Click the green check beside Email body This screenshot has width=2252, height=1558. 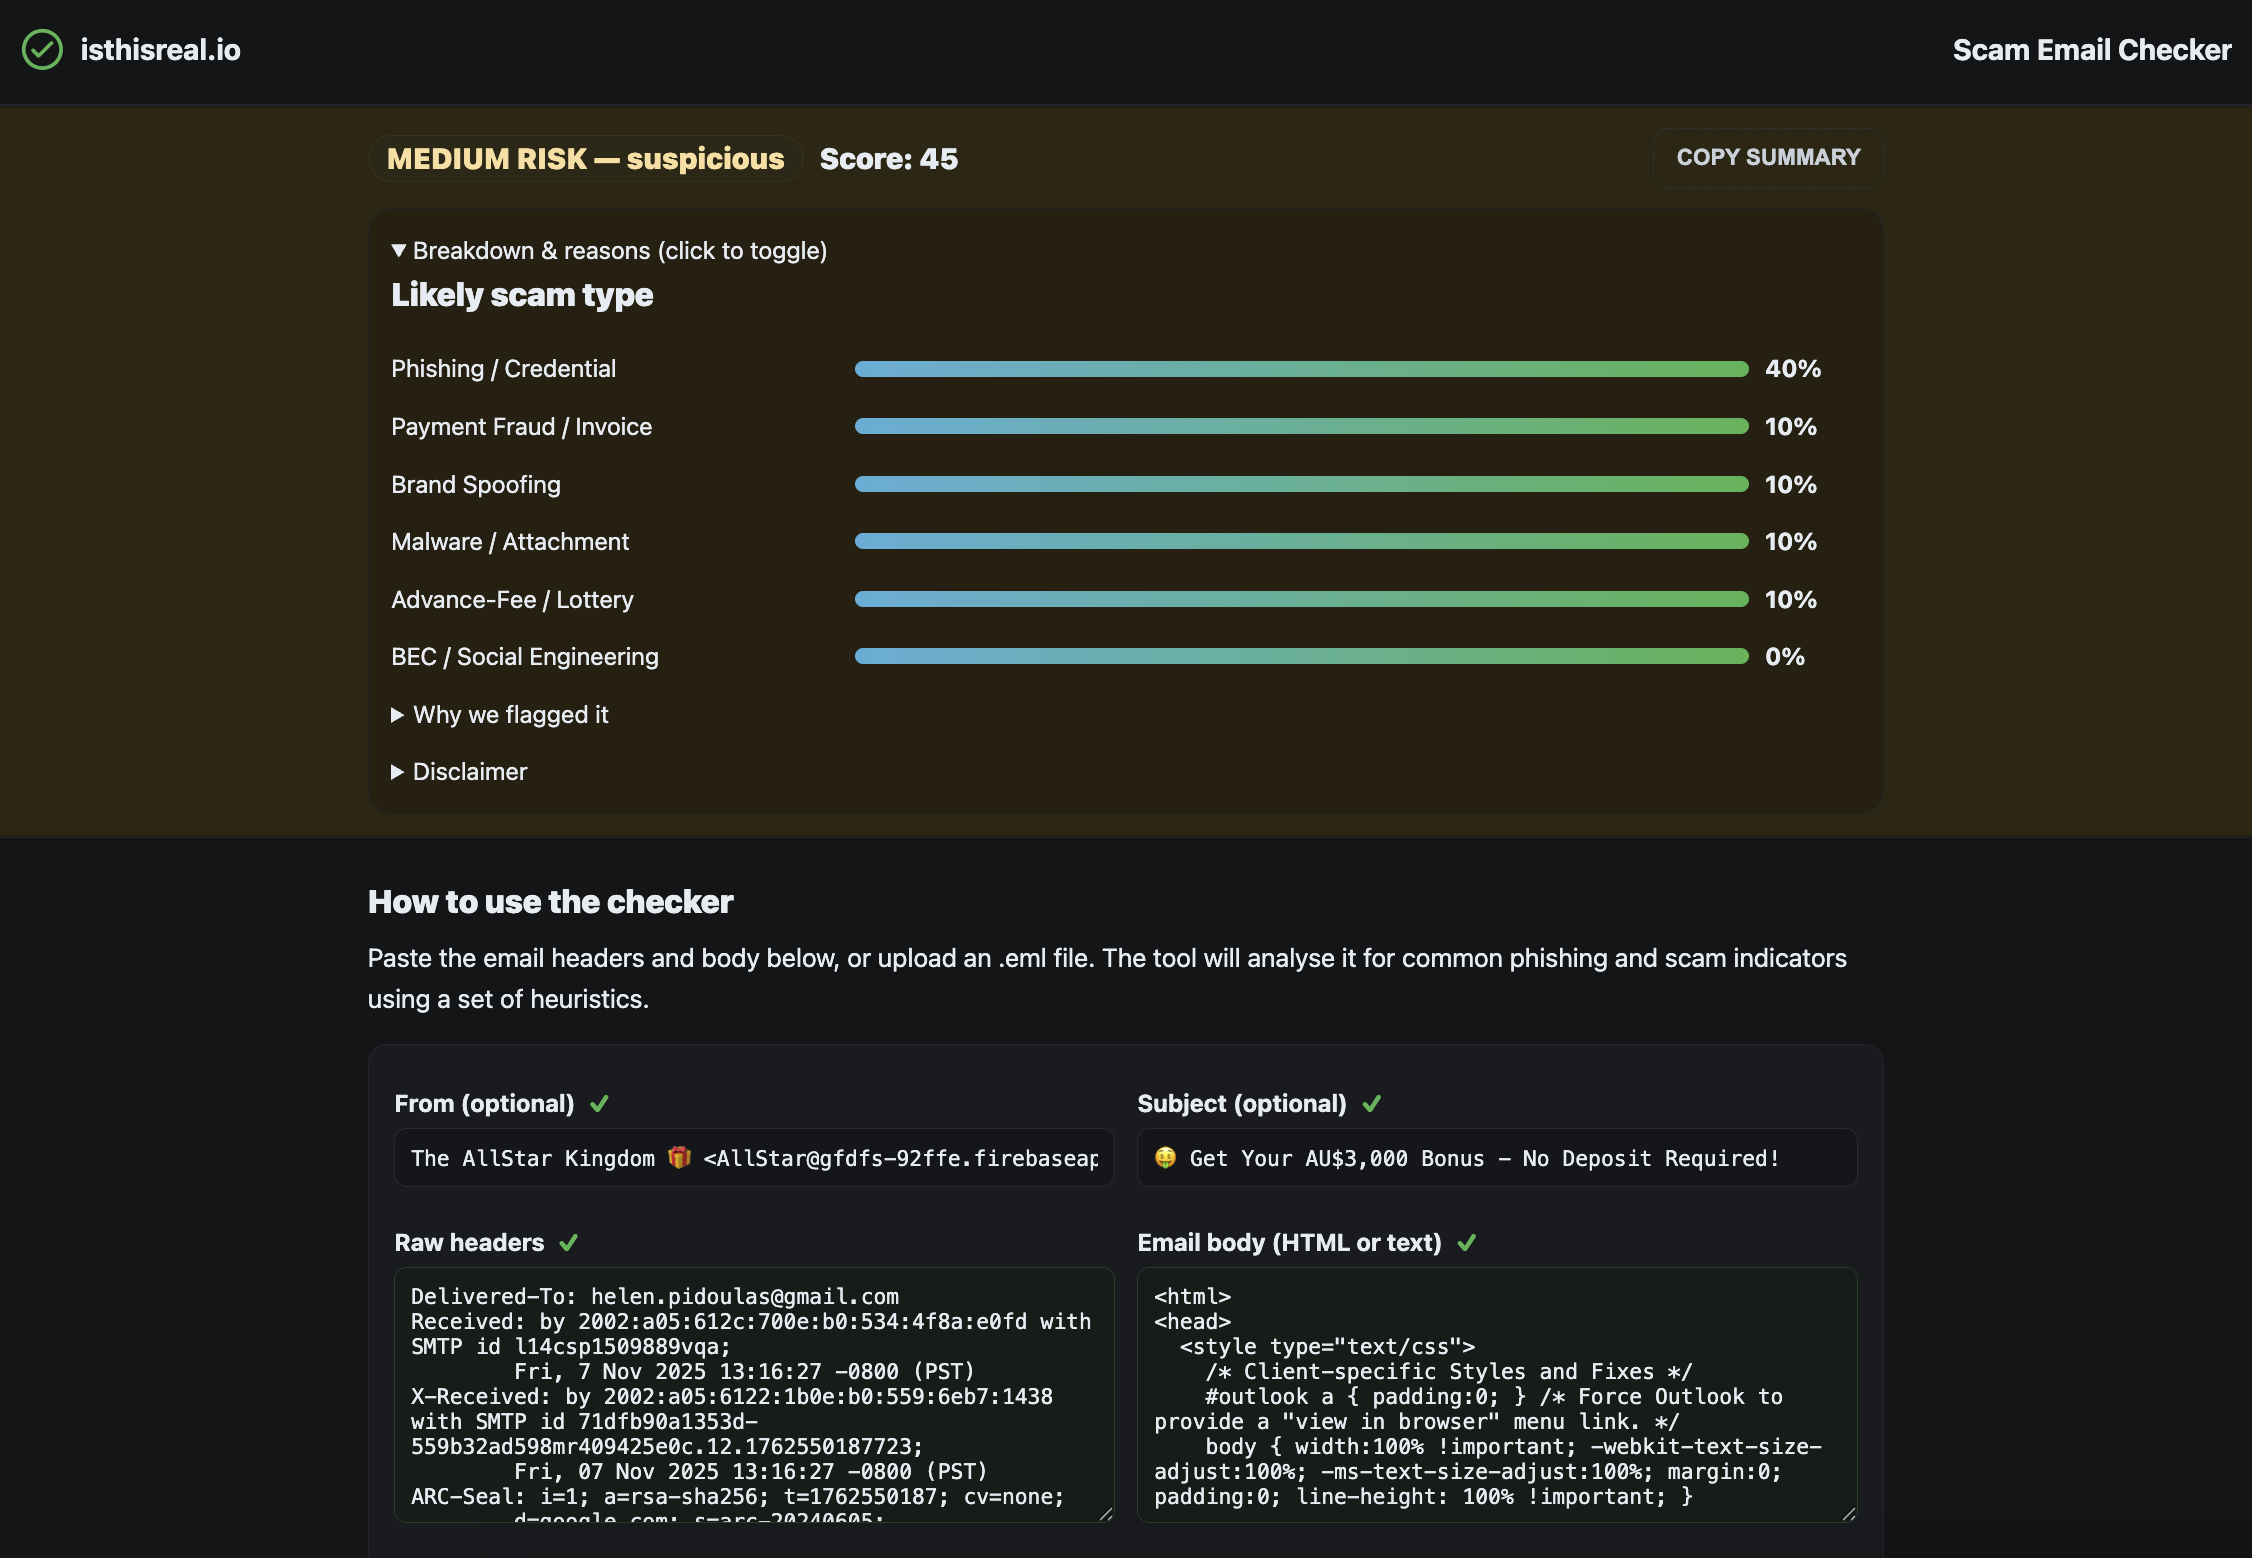coord(1467,1243)
